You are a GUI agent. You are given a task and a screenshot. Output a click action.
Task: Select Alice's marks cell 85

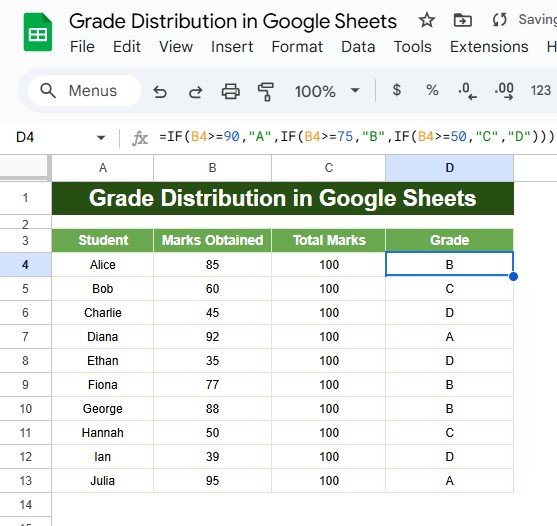coord(212,265)
